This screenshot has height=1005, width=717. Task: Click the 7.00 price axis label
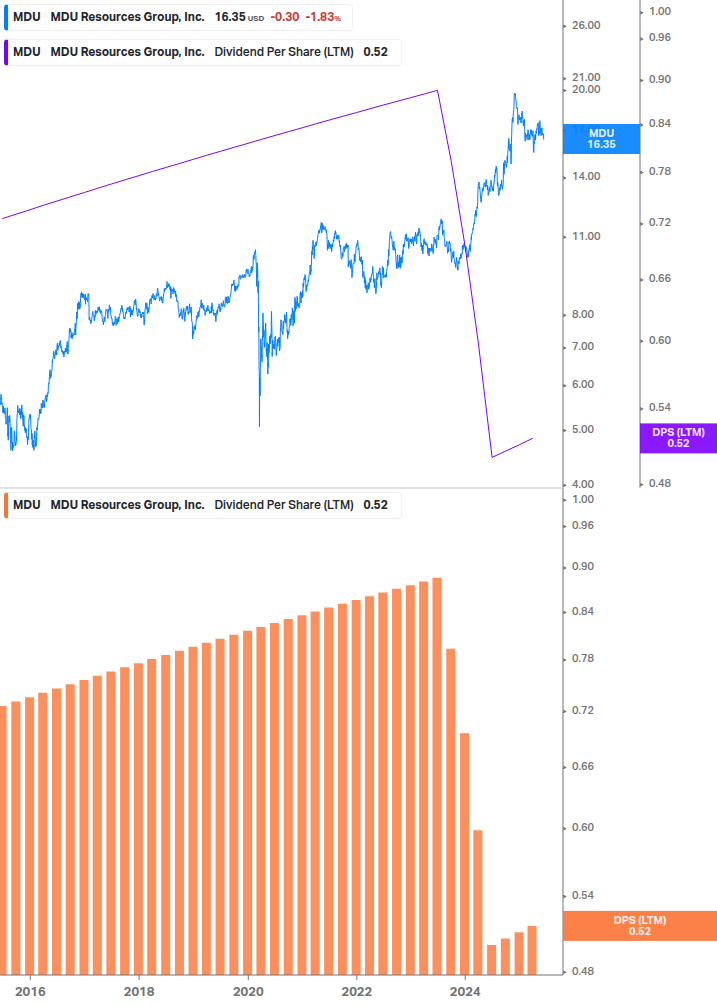coord(583,347)
